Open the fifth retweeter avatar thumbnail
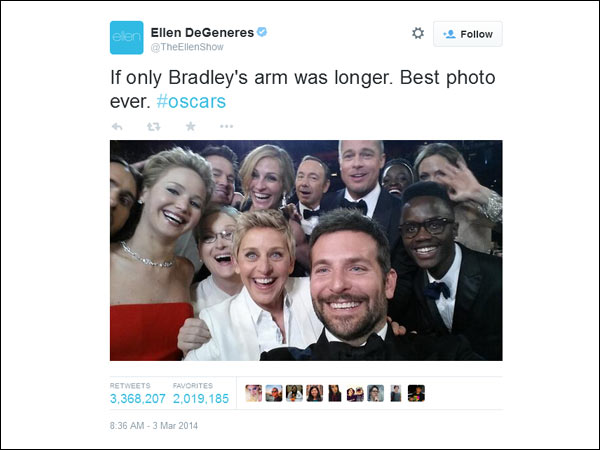This screenshot has height=450, width=600. 335,393
